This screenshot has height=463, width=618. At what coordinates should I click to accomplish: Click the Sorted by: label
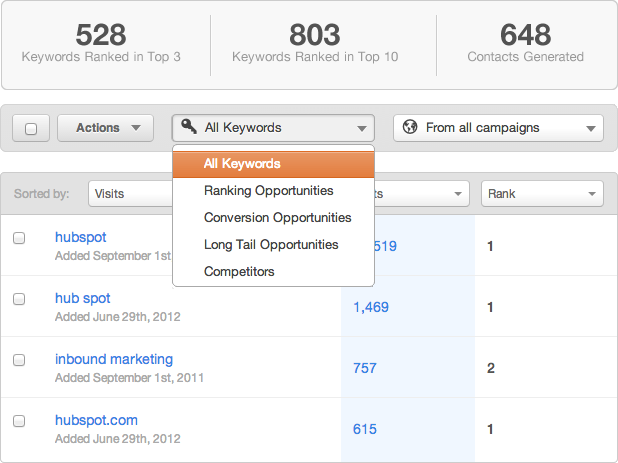(x=41, y=194)
